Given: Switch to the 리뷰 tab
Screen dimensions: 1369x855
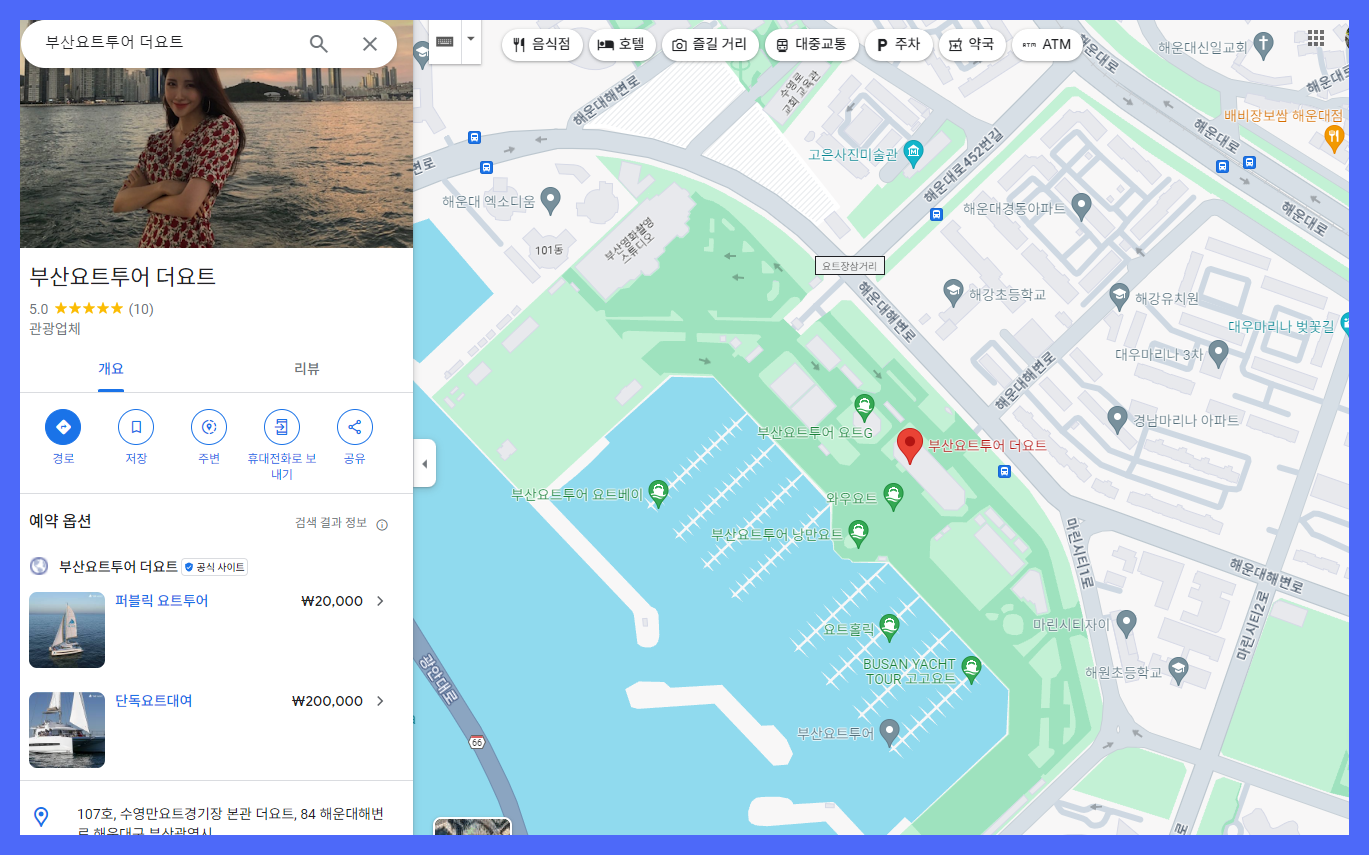Looking at the screenshot, I should coord(307,368).
